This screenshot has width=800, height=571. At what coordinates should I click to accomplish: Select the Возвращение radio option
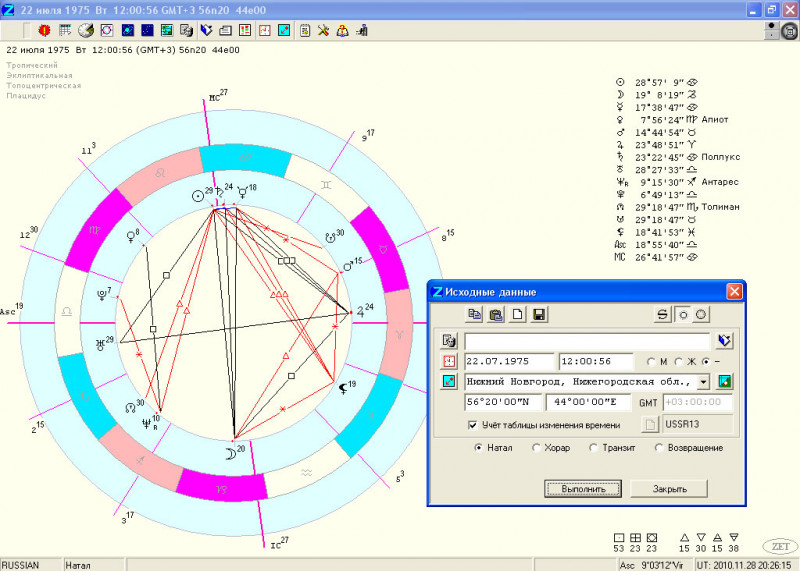coord(659,448)
